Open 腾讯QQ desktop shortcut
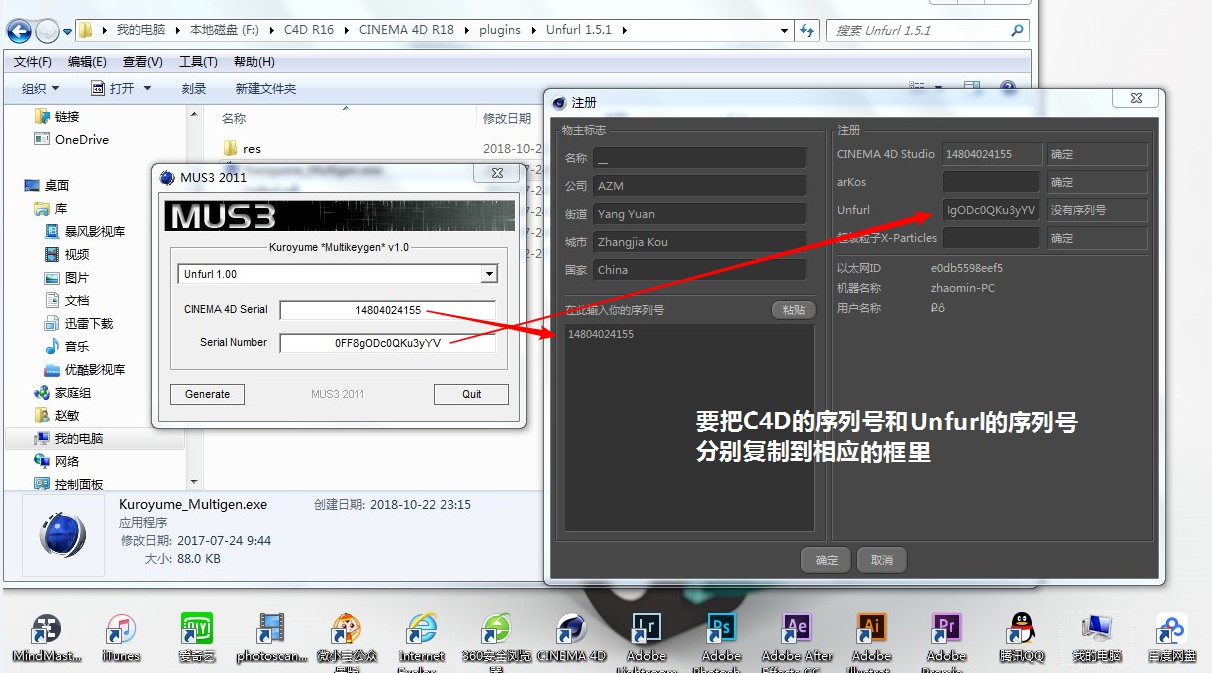 1021,638
